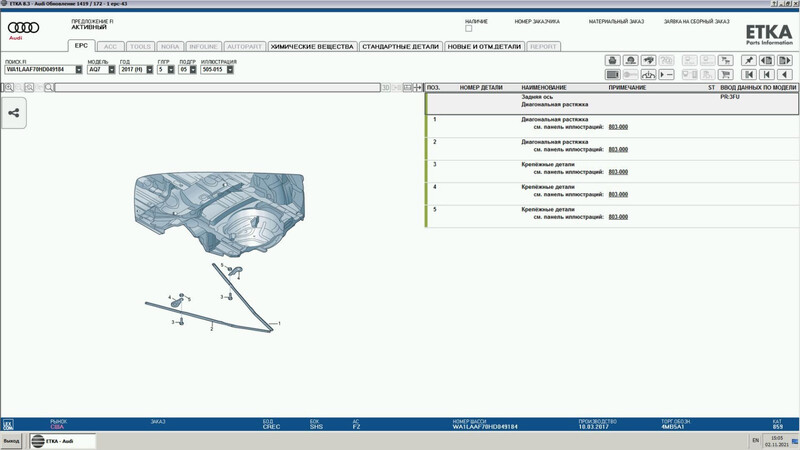Click the order tree cart icon
The height and width of the screenshot is (450, 800).
tap(726, 60)
